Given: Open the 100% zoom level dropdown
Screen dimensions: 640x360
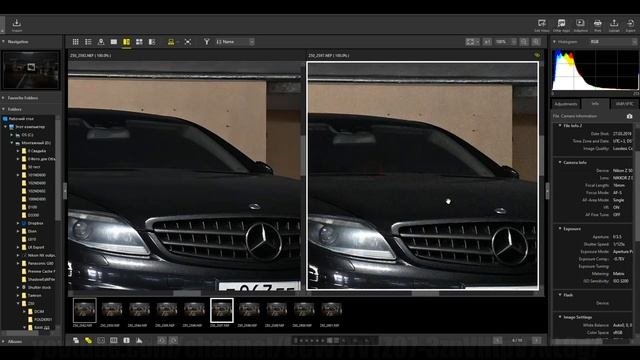Looking at the screenshot, I should coord(505,42).
